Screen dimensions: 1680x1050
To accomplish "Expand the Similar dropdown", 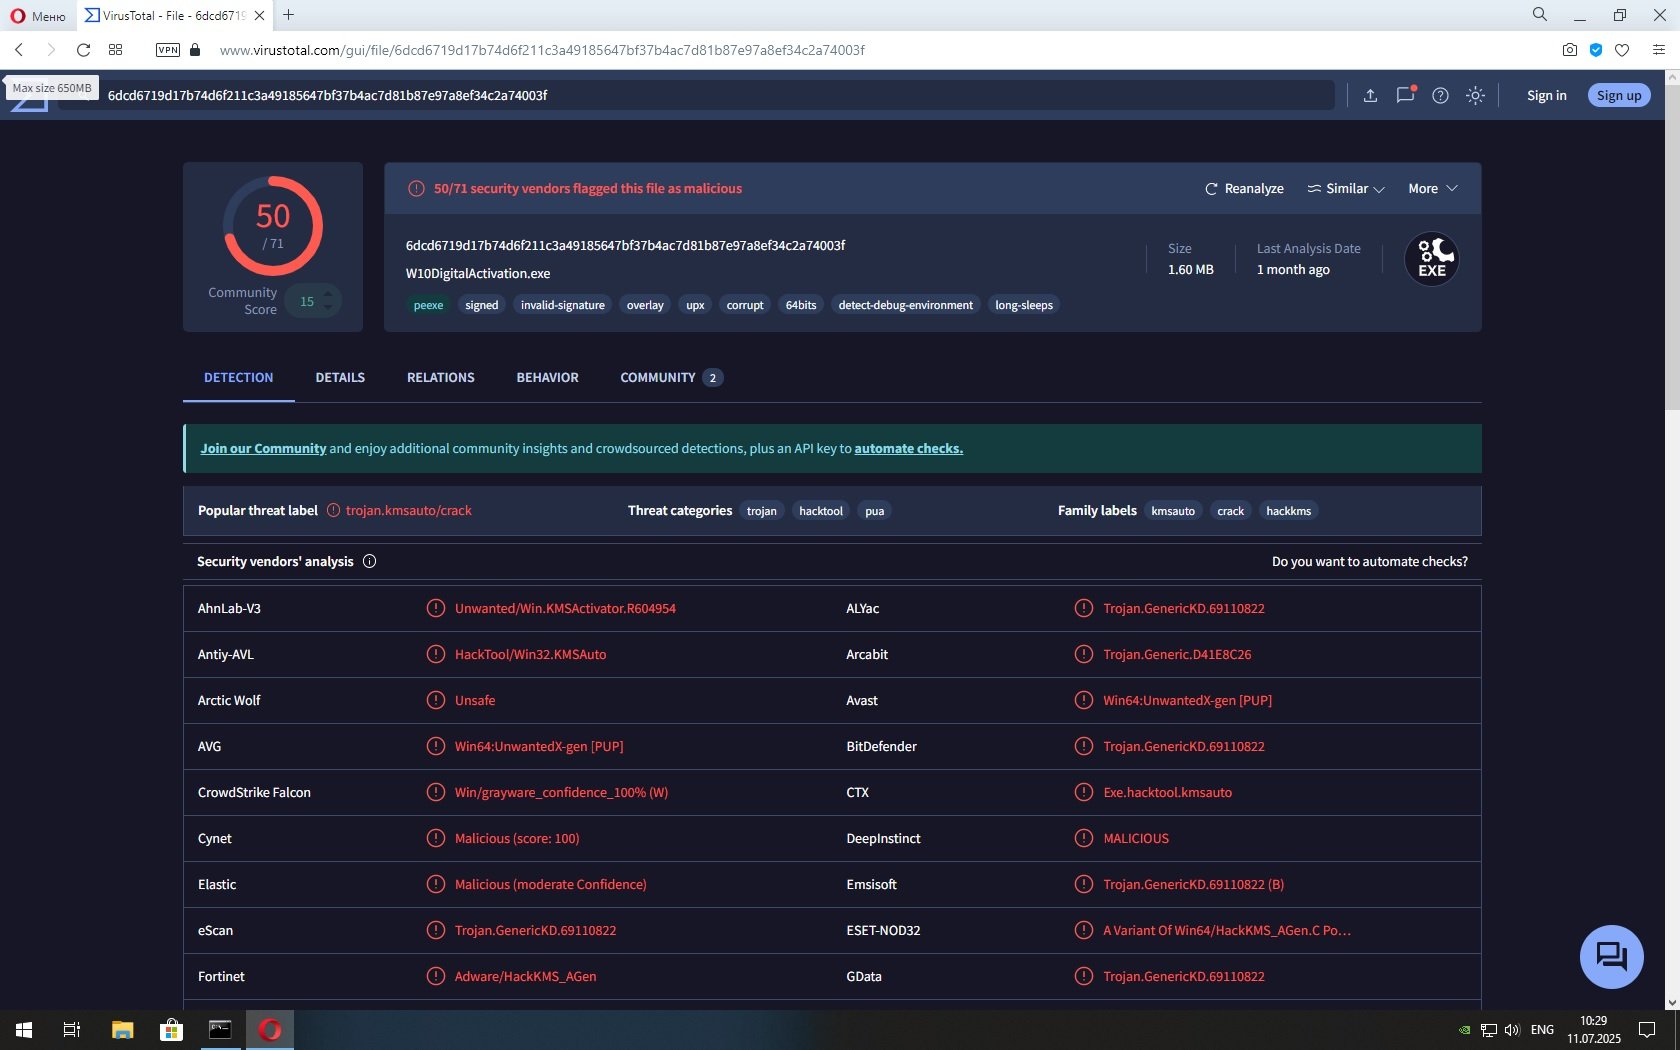I will pyautogui.click(x=1346, y=189).
